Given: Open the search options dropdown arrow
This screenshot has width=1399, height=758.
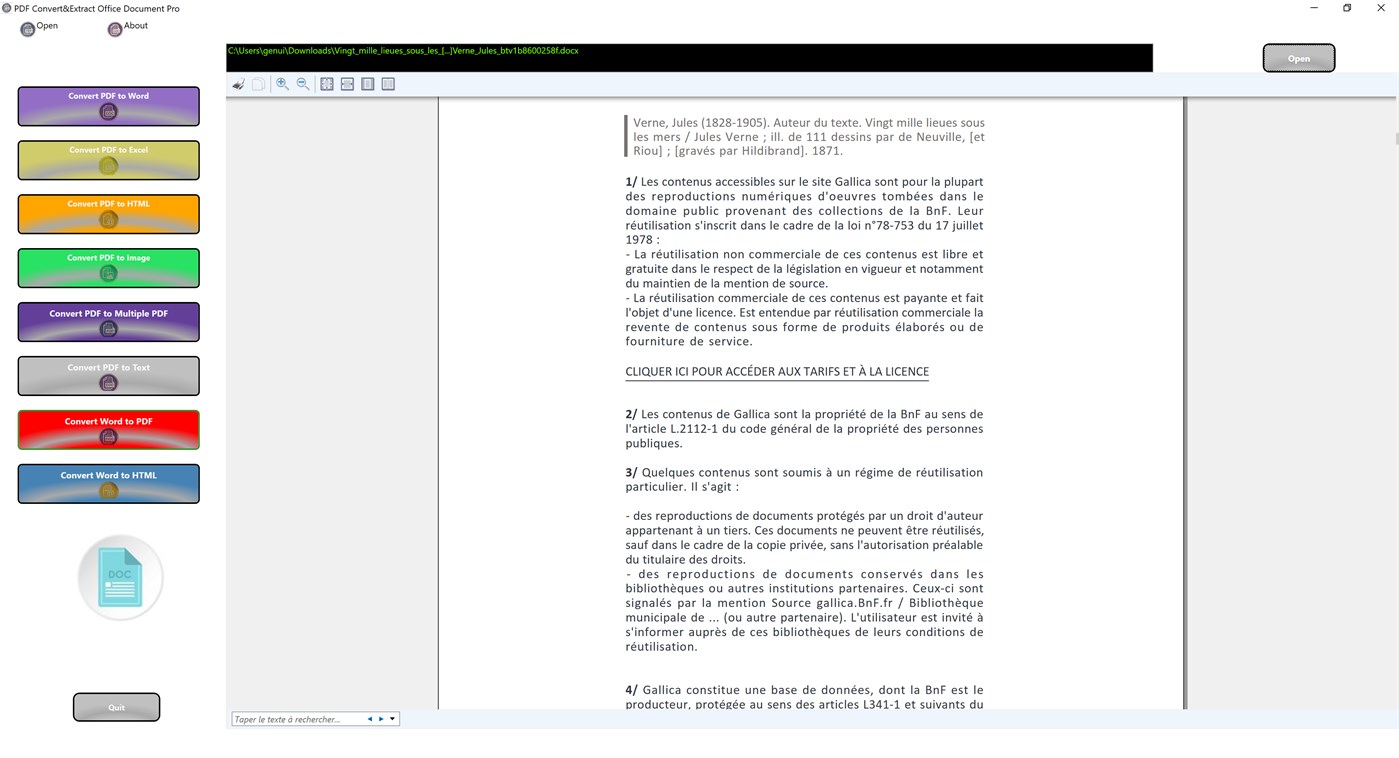Looking at the screenshot, I should (393, 718).
